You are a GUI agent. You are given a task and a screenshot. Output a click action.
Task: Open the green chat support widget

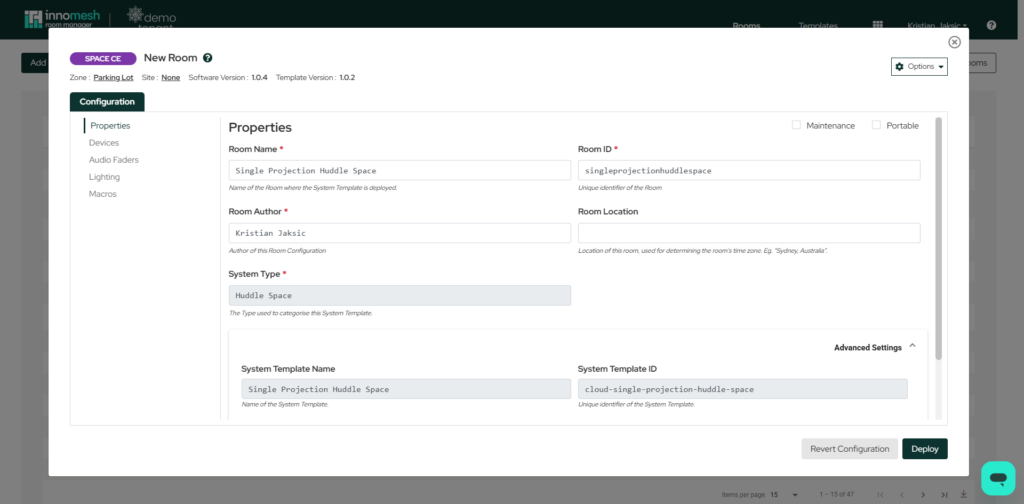(997, 478)
